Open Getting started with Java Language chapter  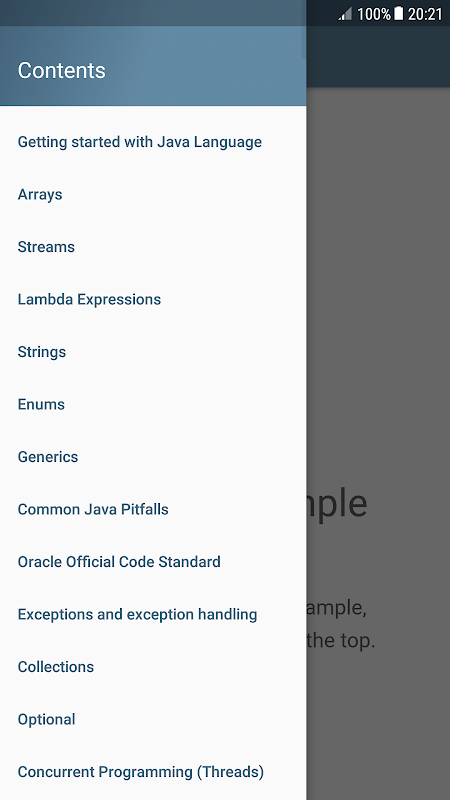pos(153,142)
